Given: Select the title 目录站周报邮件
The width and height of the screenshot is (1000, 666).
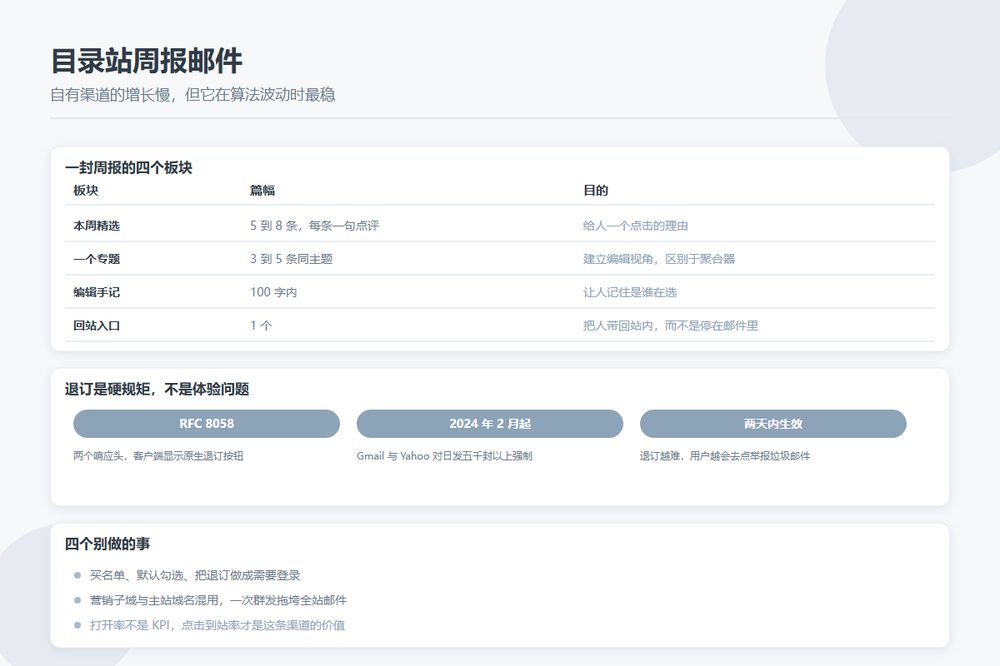Looking at the screenshot, I should click(147, 61).
